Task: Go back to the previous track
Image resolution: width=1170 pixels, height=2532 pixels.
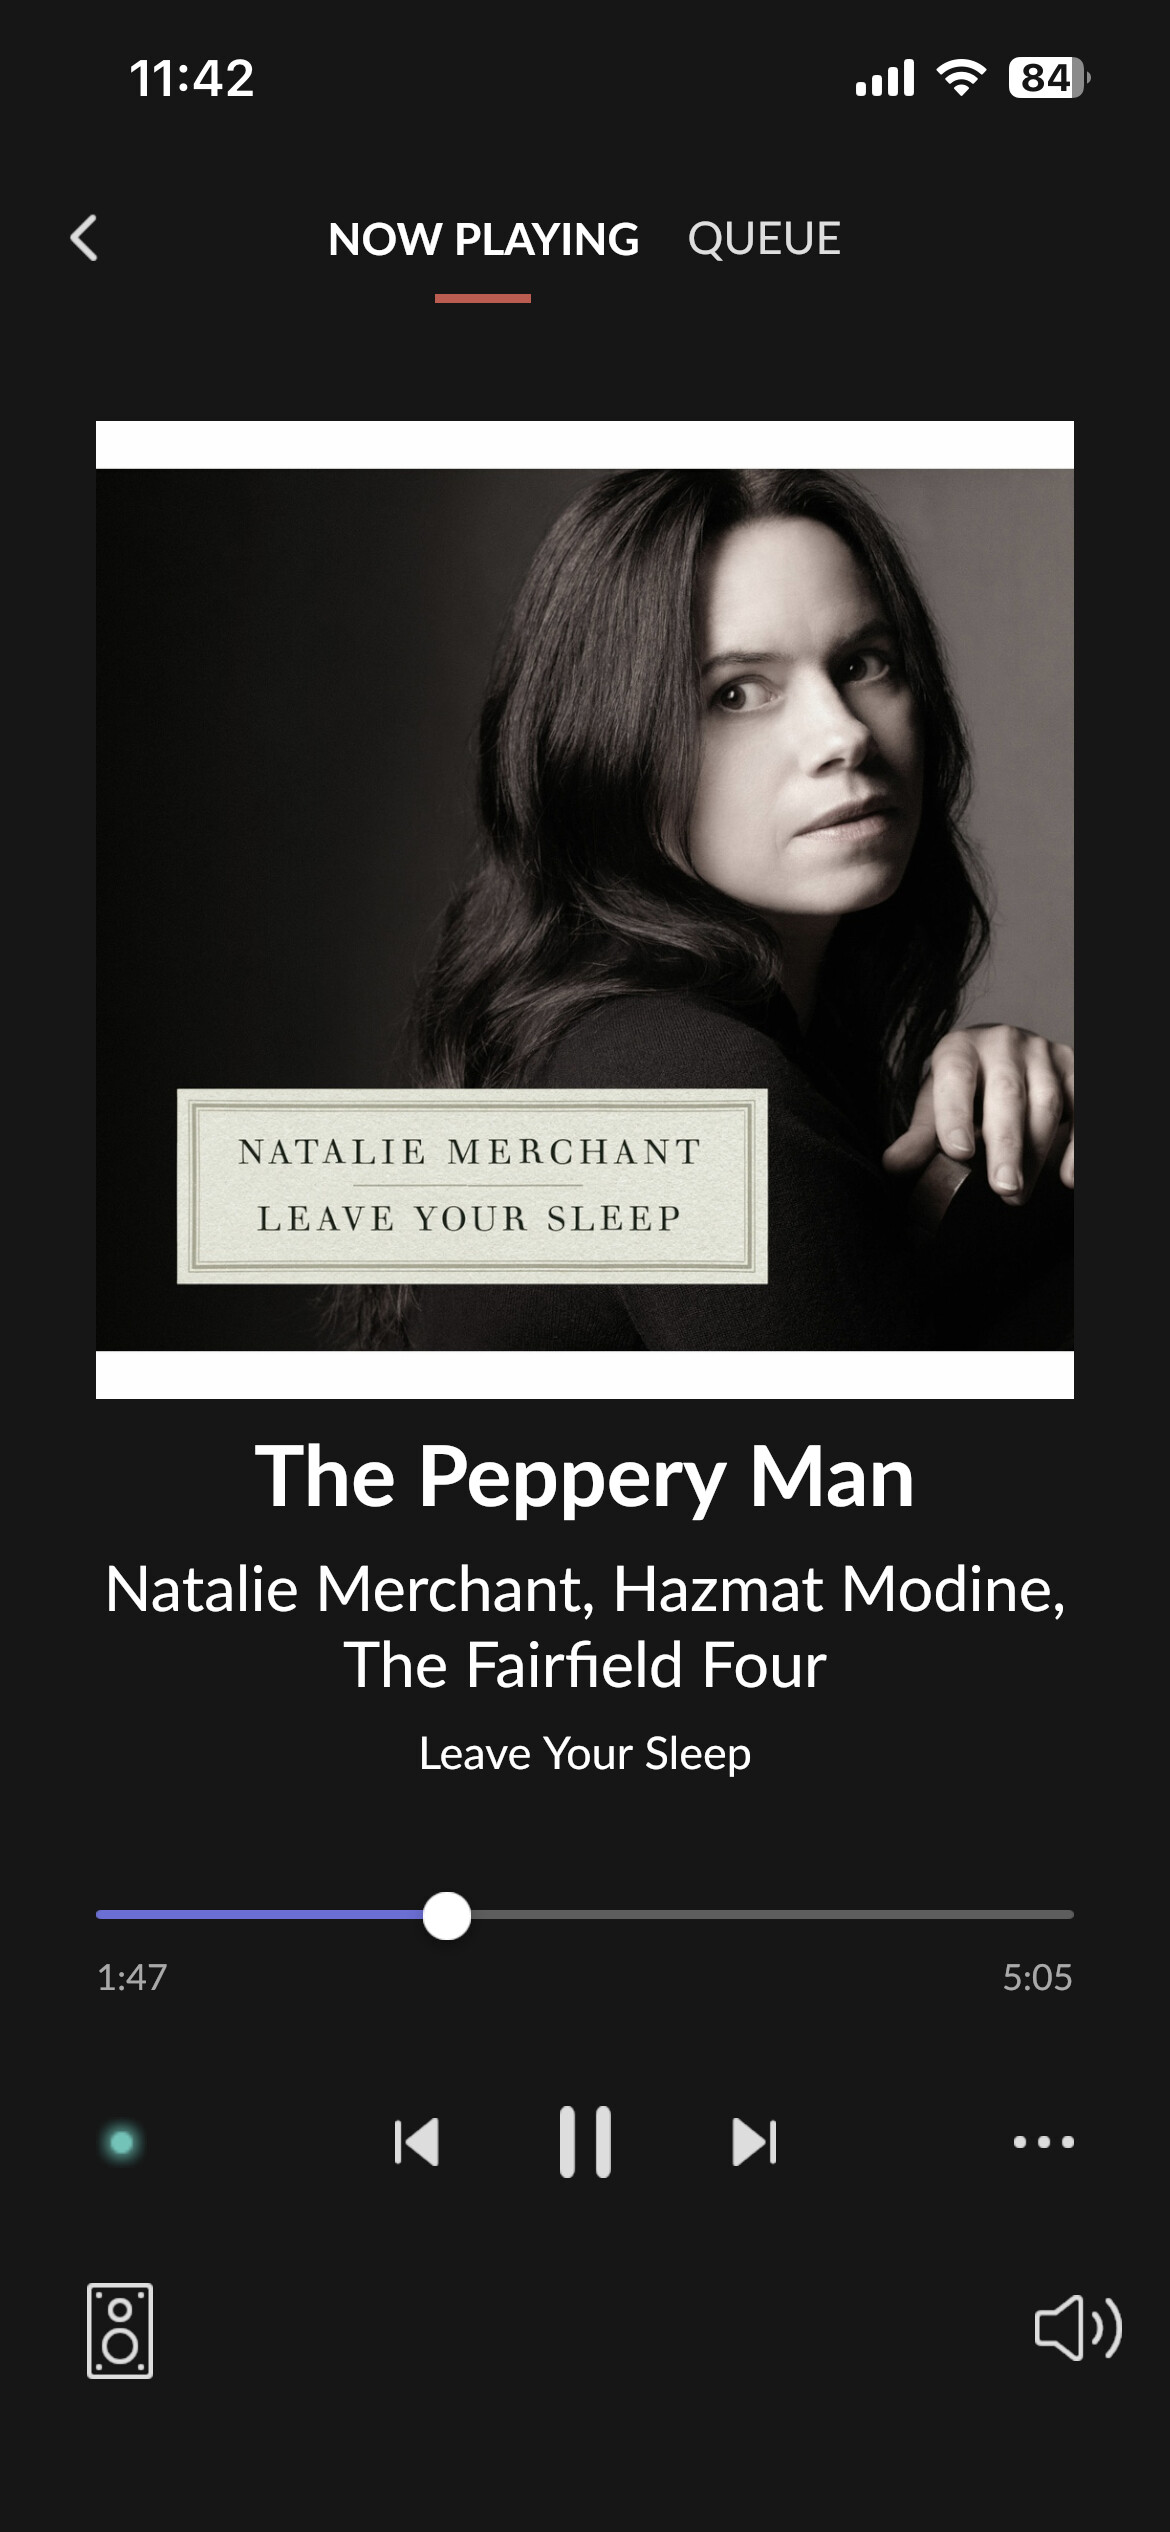Action: tap(417, 2141)
